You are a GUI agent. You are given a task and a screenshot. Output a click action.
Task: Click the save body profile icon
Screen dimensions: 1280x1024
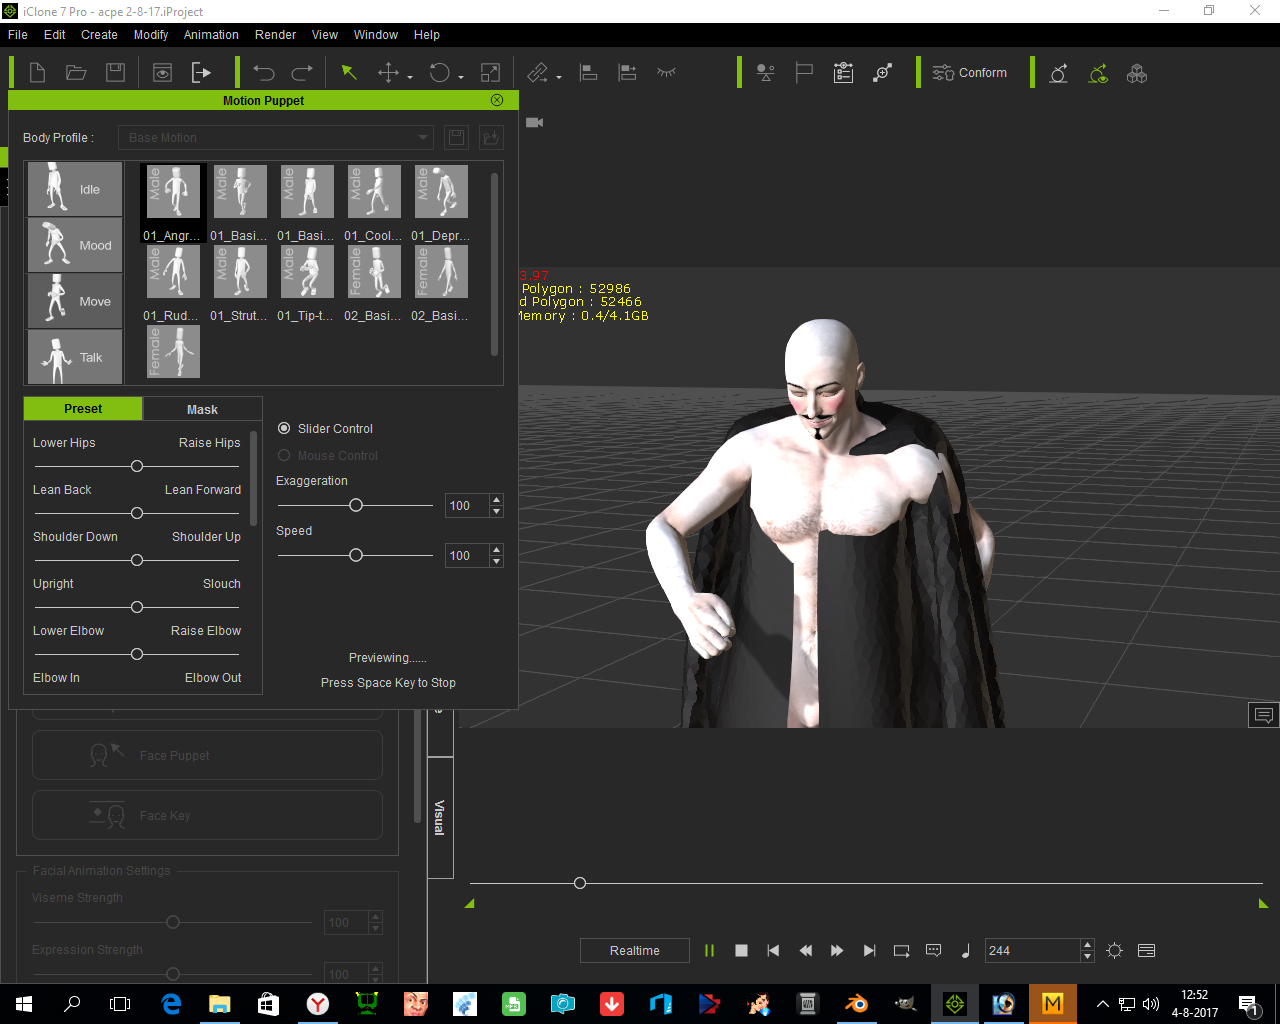(455, 137)
